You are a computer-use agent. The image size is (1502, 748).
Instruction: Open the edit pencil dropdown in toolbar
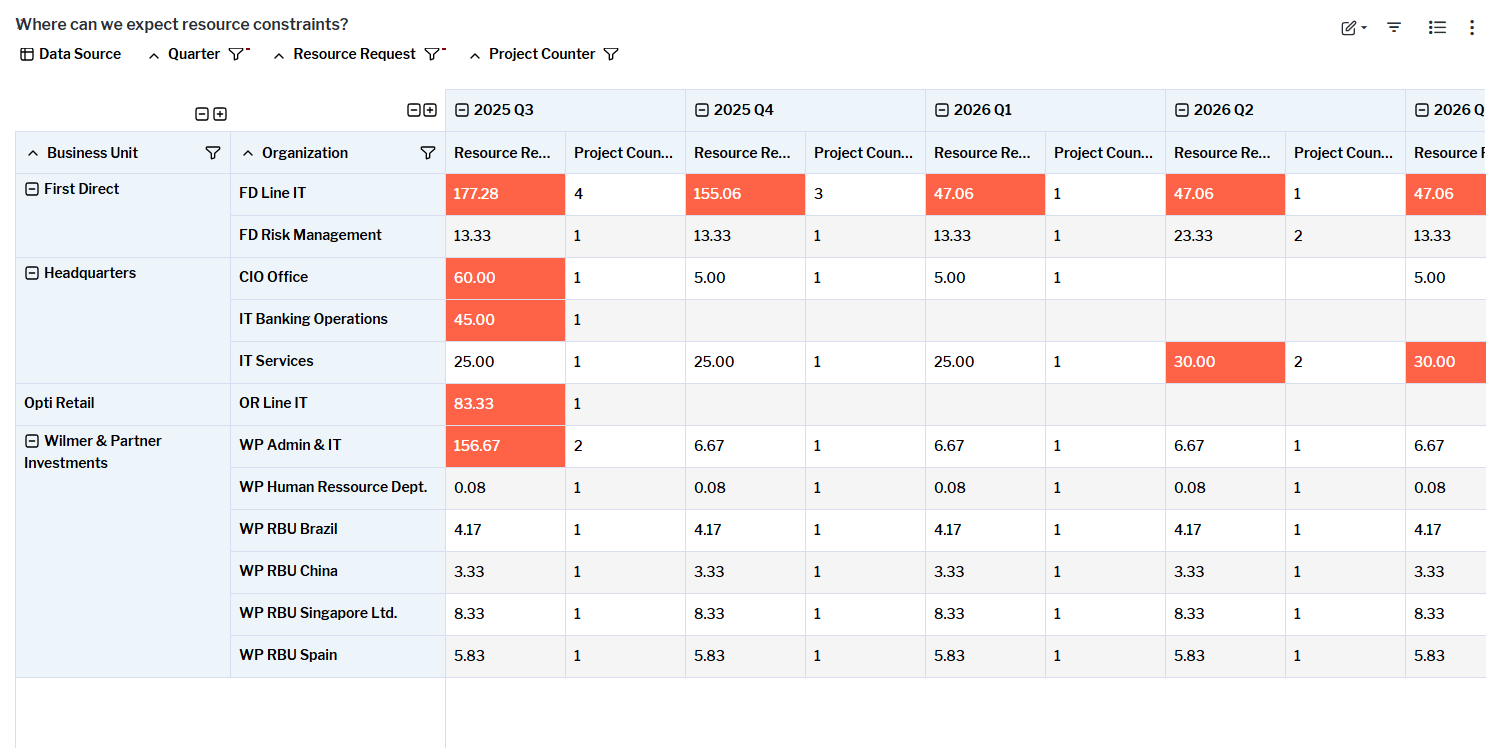1353,28
